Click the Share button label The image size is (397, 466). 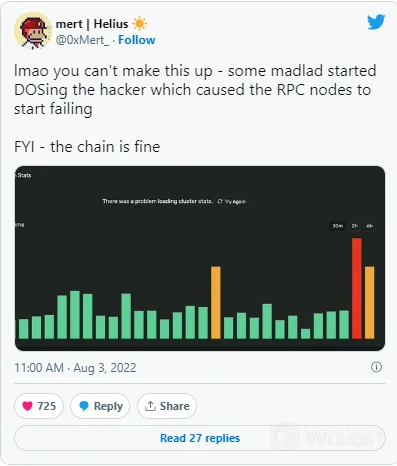click(174, 406)
